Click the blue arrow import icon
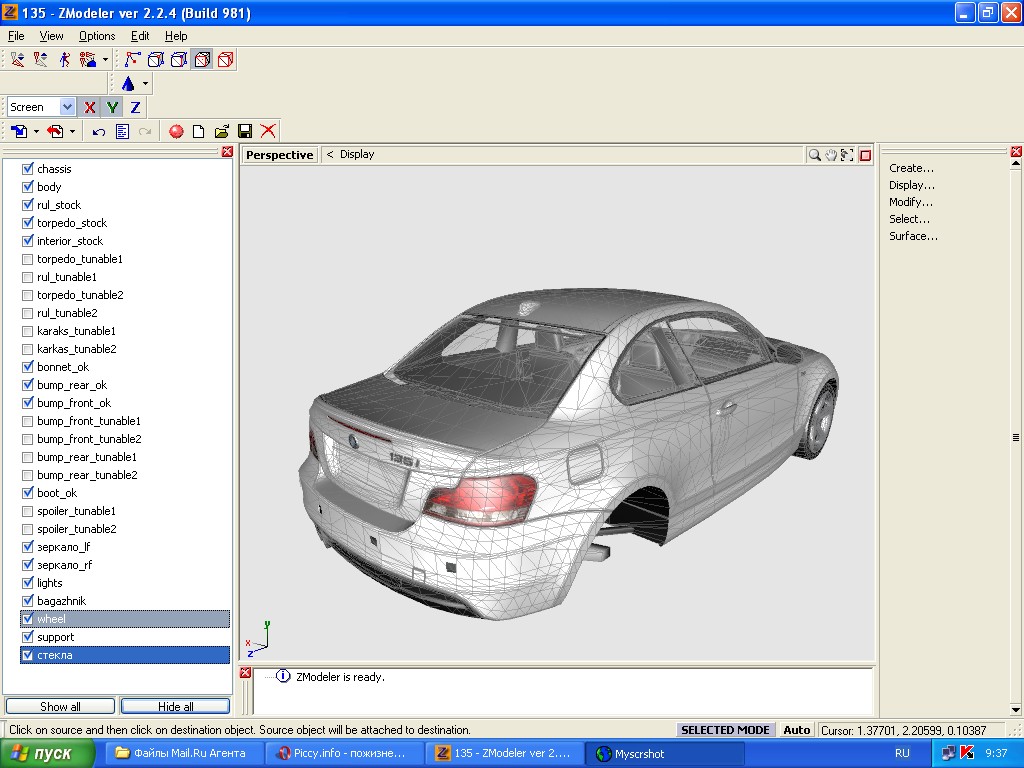1024x768 pixels. (x=19, y=131)
